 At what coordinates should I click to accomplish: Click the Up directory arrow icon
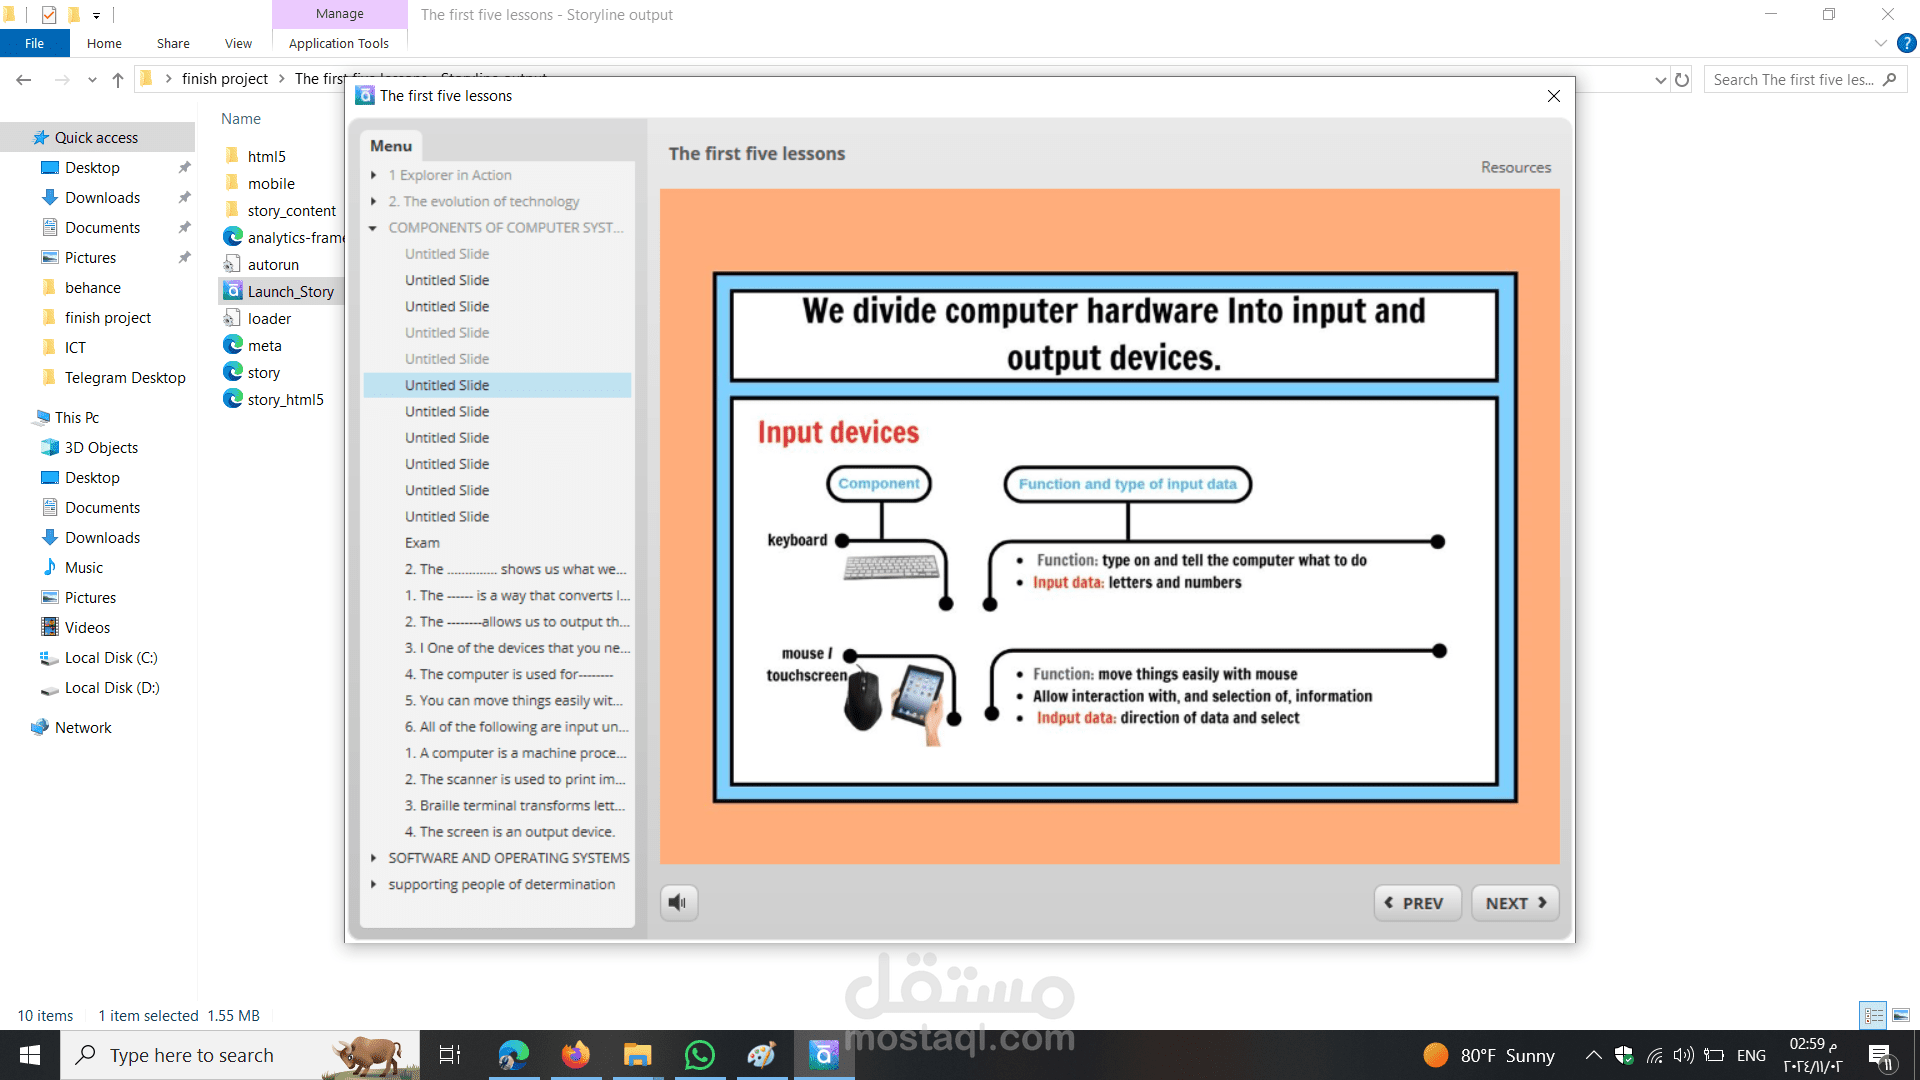(118, 80)
